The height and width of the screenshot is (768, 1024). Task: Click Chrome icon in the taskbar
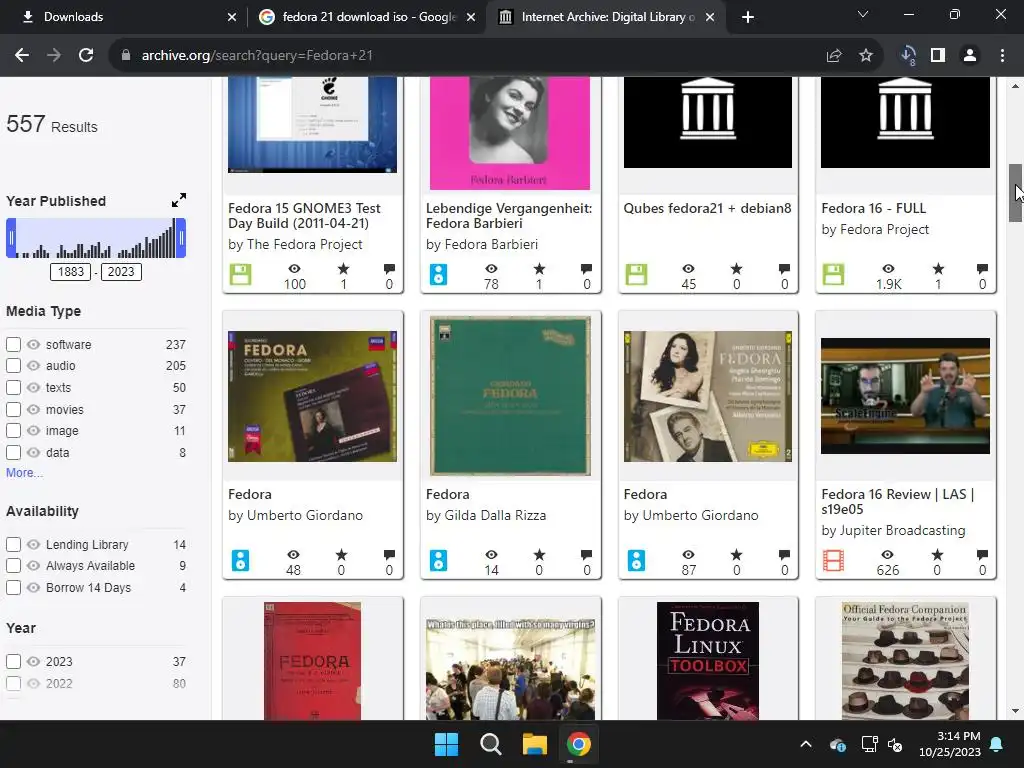[x=579, y=744]
